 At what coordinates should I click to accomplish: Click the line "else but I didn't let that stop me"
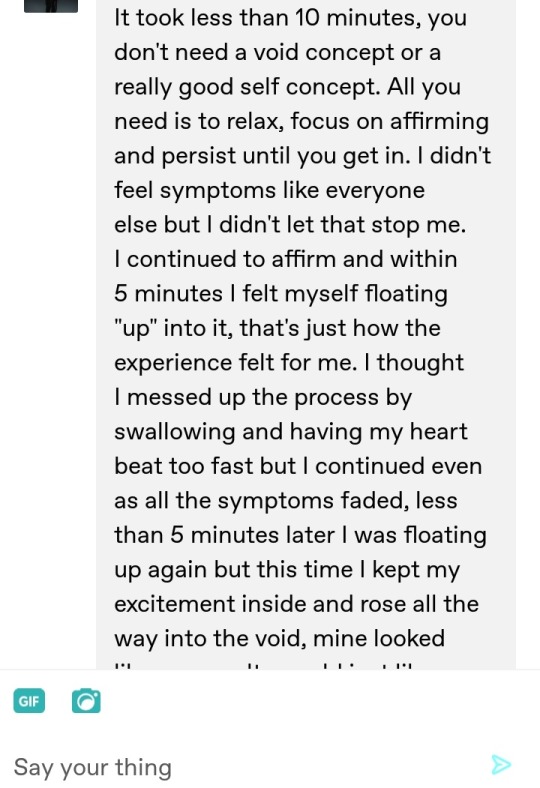click(289, 225)
